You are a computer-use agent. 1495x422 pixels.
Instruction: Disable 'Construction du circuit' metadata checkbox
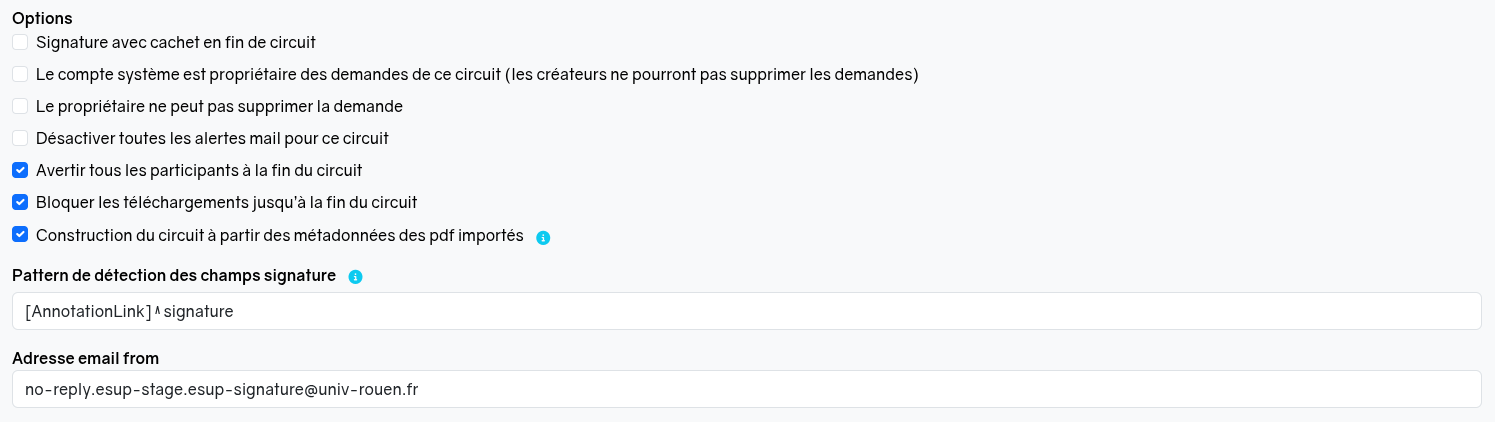click(x=20, y=234)
